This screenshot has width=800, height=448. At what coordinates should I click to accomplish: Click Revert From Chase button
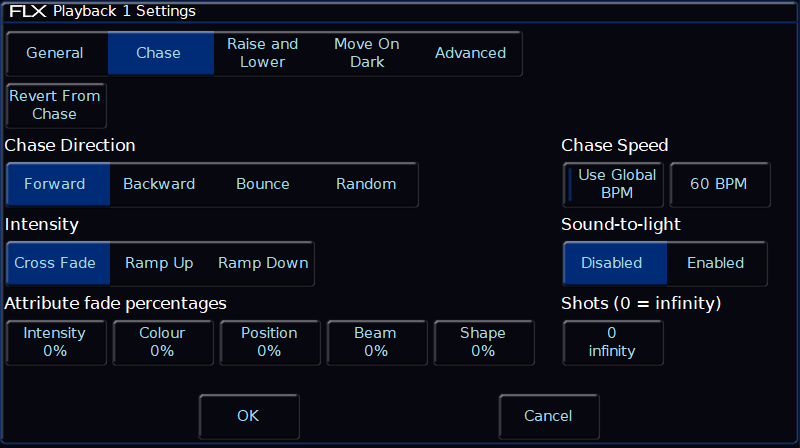point(55,105)
